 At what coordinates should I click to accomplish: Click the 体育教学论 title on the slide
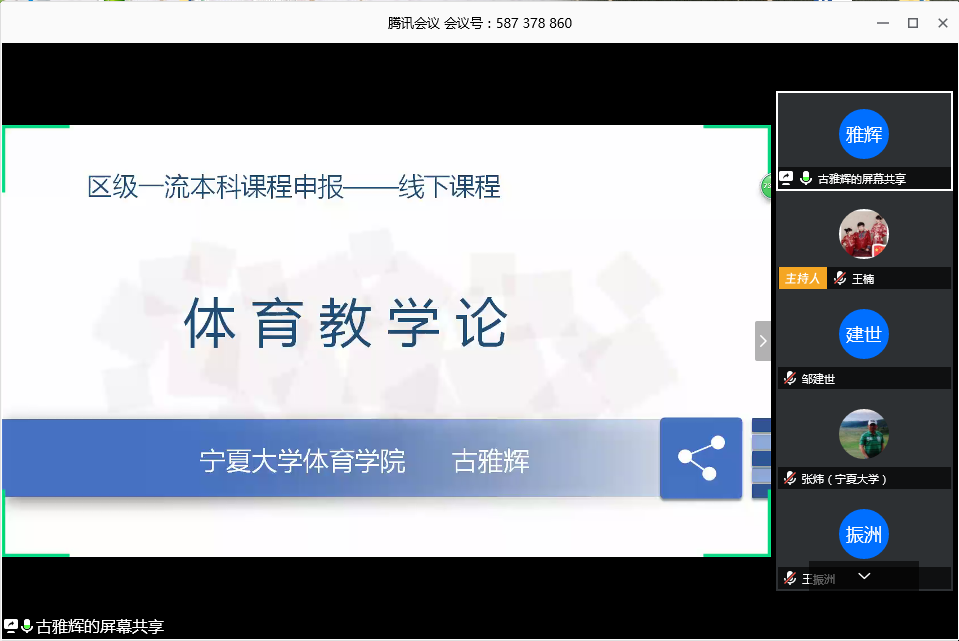(x=346, y=324)
